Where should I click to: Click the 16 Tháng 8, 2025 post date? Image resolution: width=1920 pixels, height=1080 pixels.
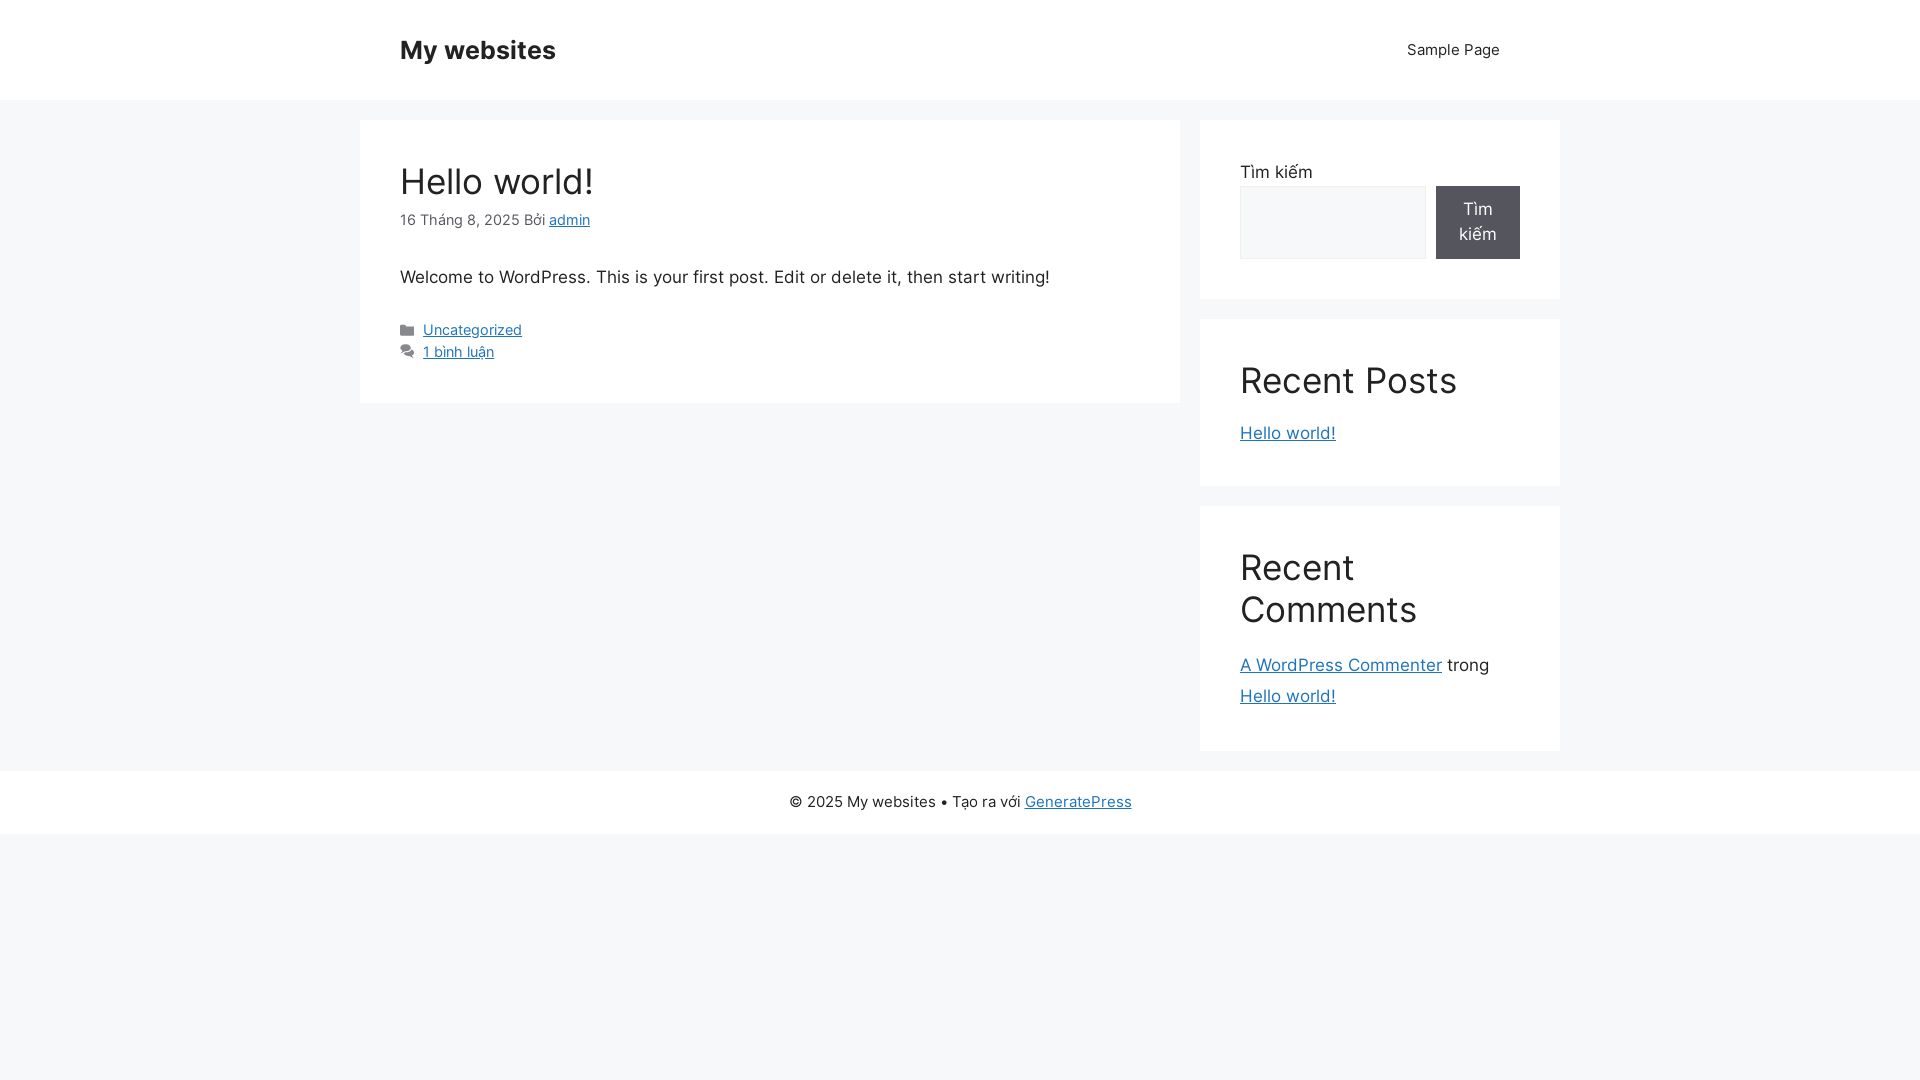tap(460, 220)
